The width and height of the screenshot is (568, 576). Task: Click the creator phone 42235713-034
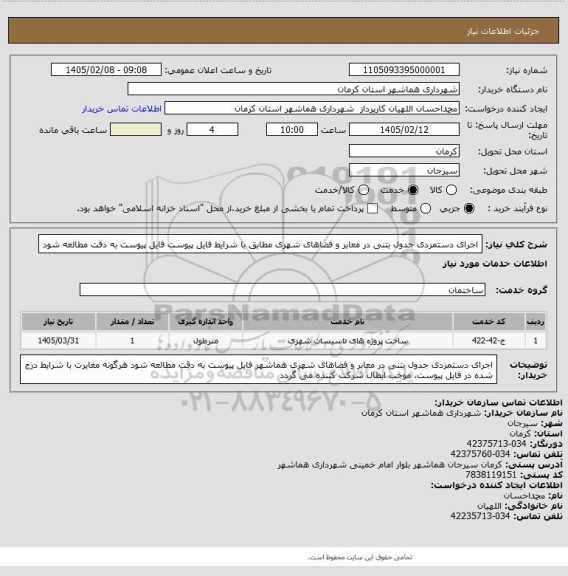click(x=480, y=516)
